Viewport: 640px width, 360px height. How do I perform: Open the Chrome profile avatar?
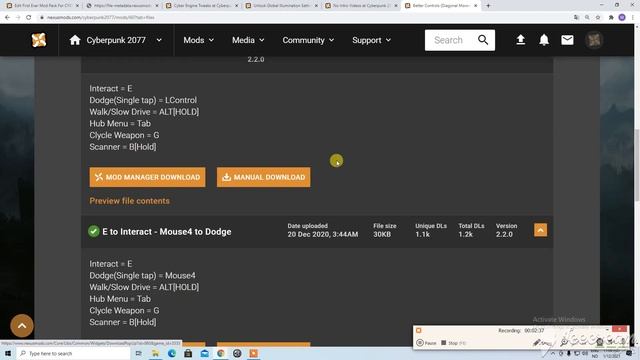point(622,18)
